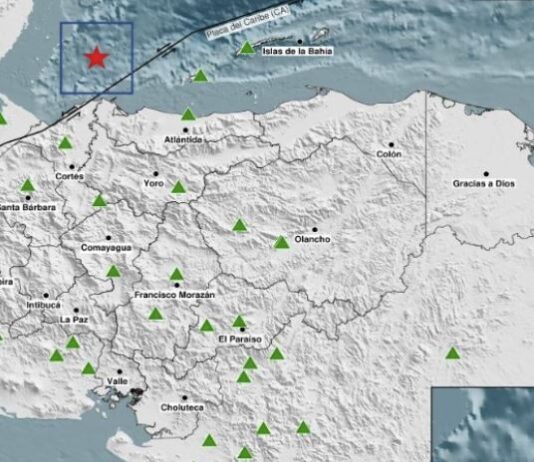Click the Francisco Morazán label

[x=175, y=295]
